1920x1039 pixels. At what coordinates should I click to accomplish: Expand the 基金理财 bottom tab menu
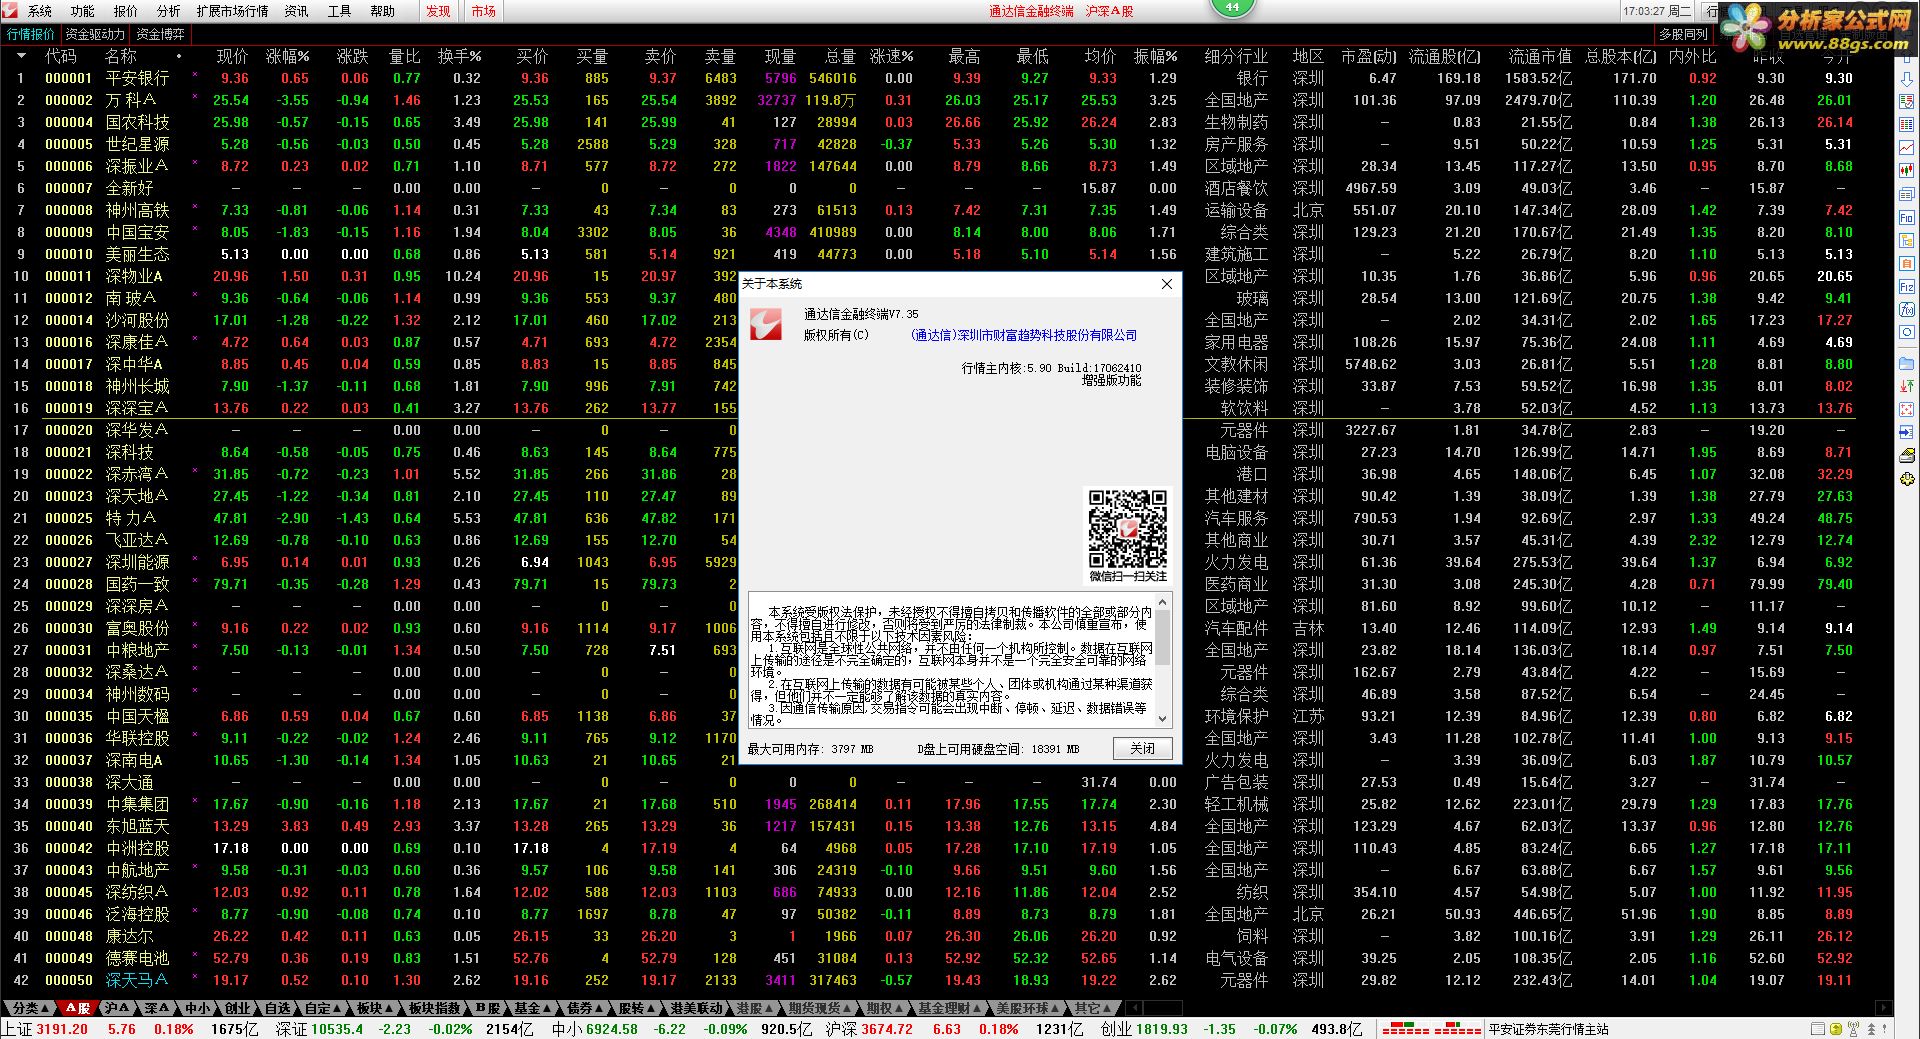pyautogui.click(x=950, y=1008)
